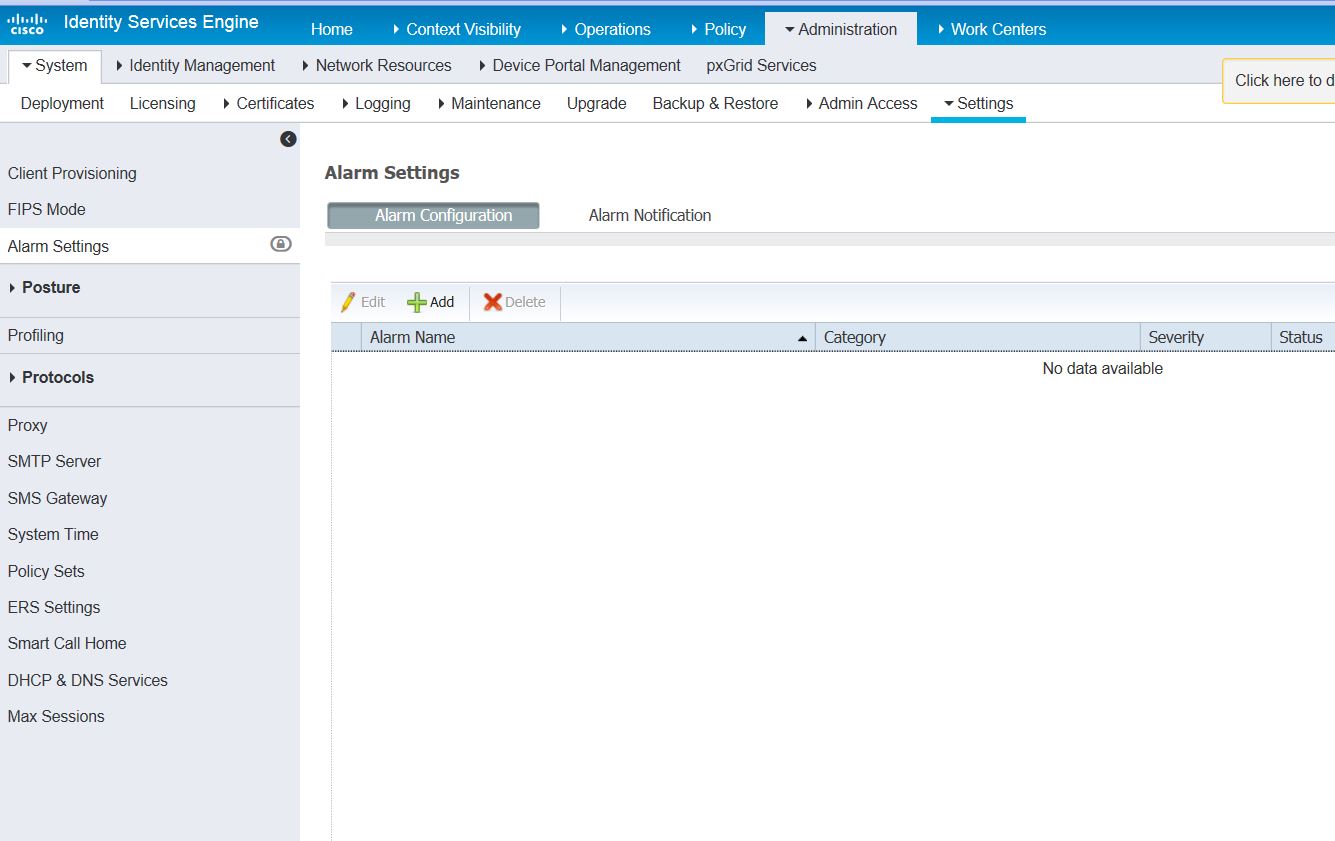Open Identity Management submenu
The image size is (1335, 841).
coord(196,66)
